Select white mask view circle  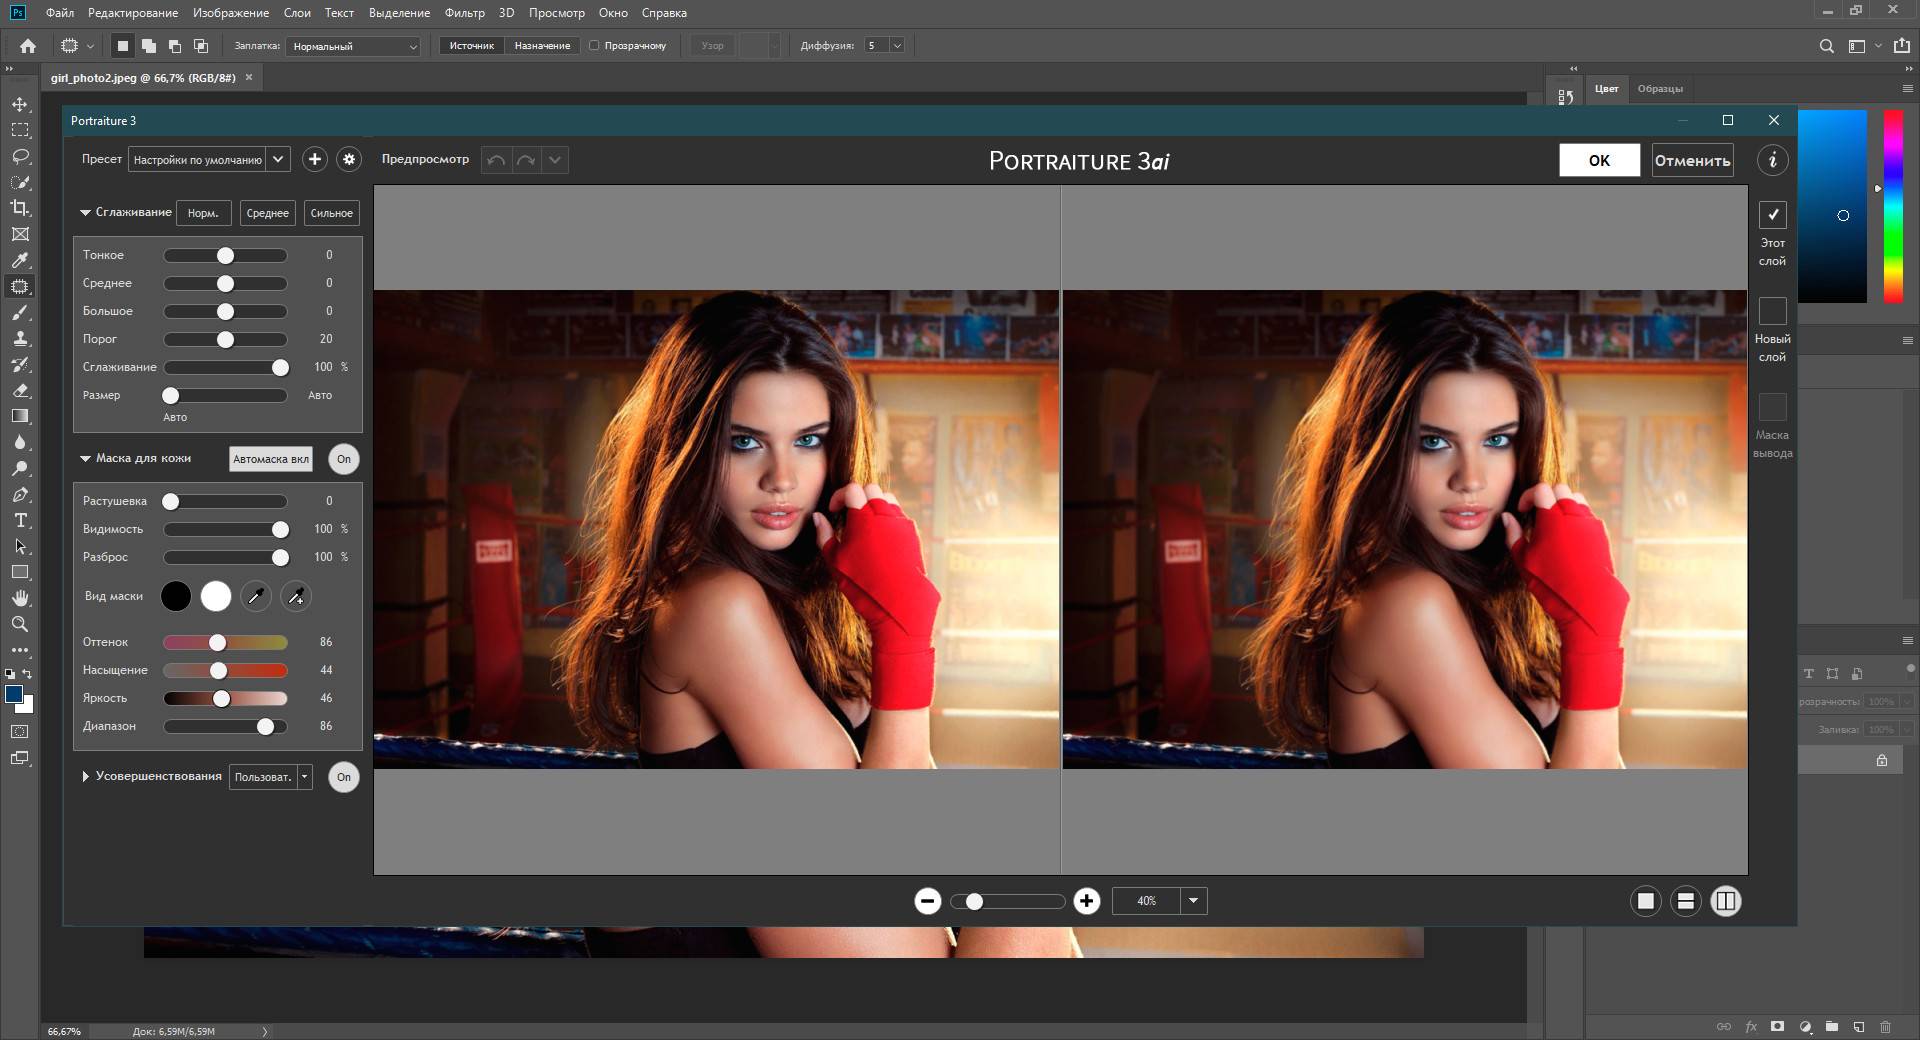point(216,596)
